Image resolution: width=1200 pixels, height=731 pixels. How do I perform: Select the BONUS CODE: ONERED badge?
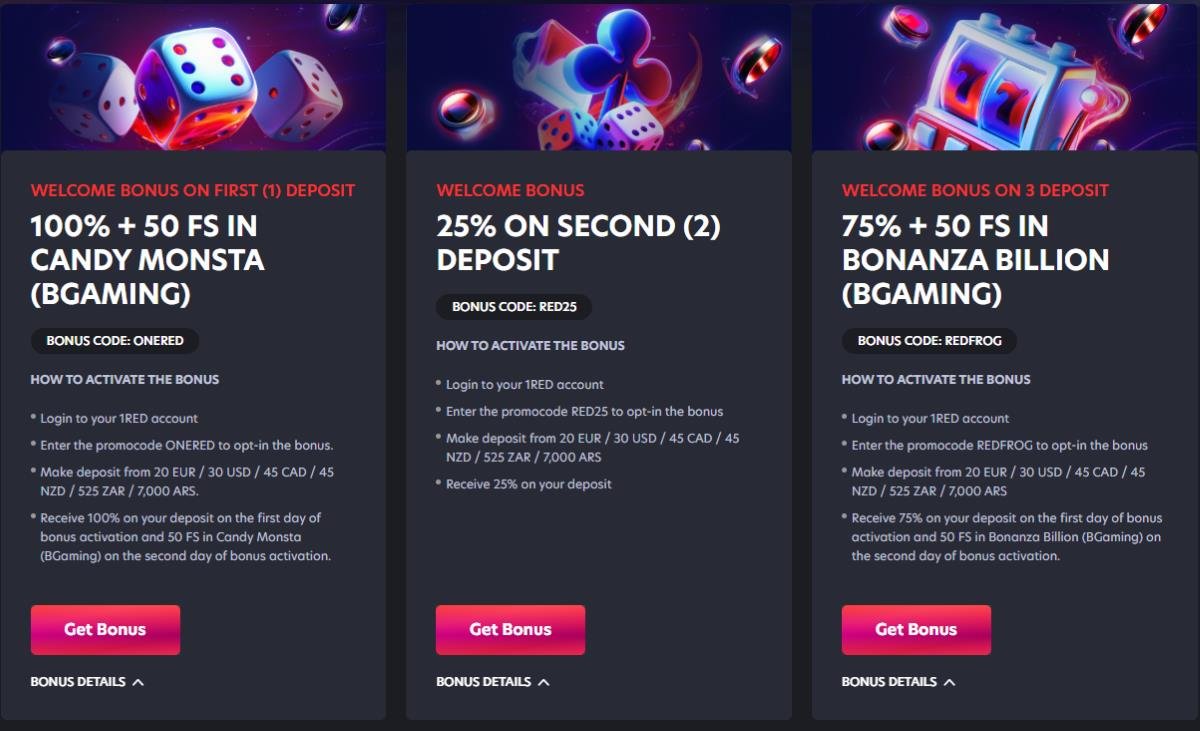tap(114, 340)
